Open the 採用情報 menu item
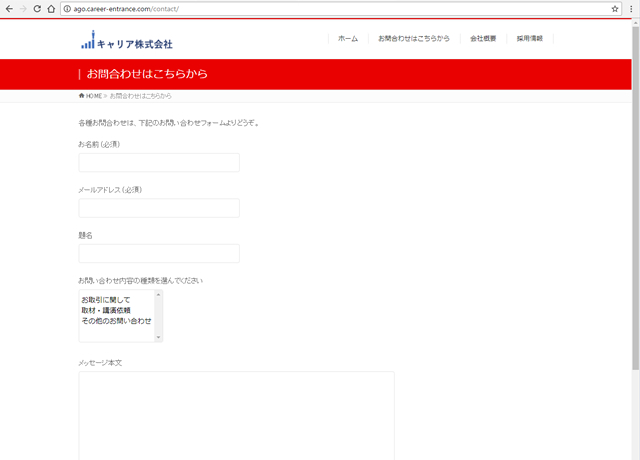Viewport: 640px width, 460px height. (x=530, y=38)
